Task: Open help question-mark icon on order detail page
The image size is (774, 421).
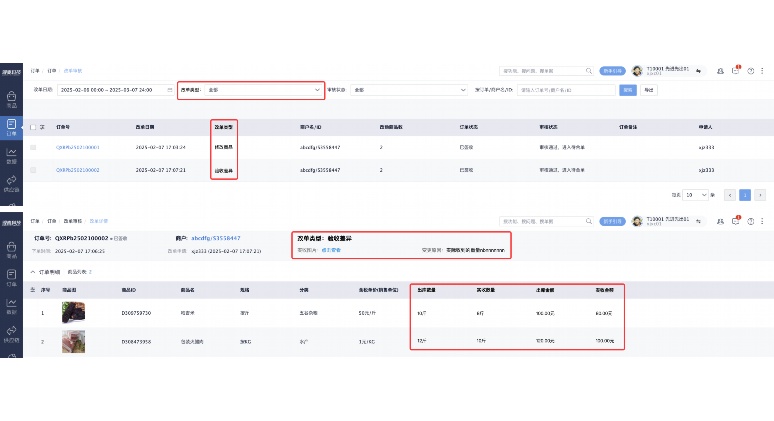Action: point(750,221)
